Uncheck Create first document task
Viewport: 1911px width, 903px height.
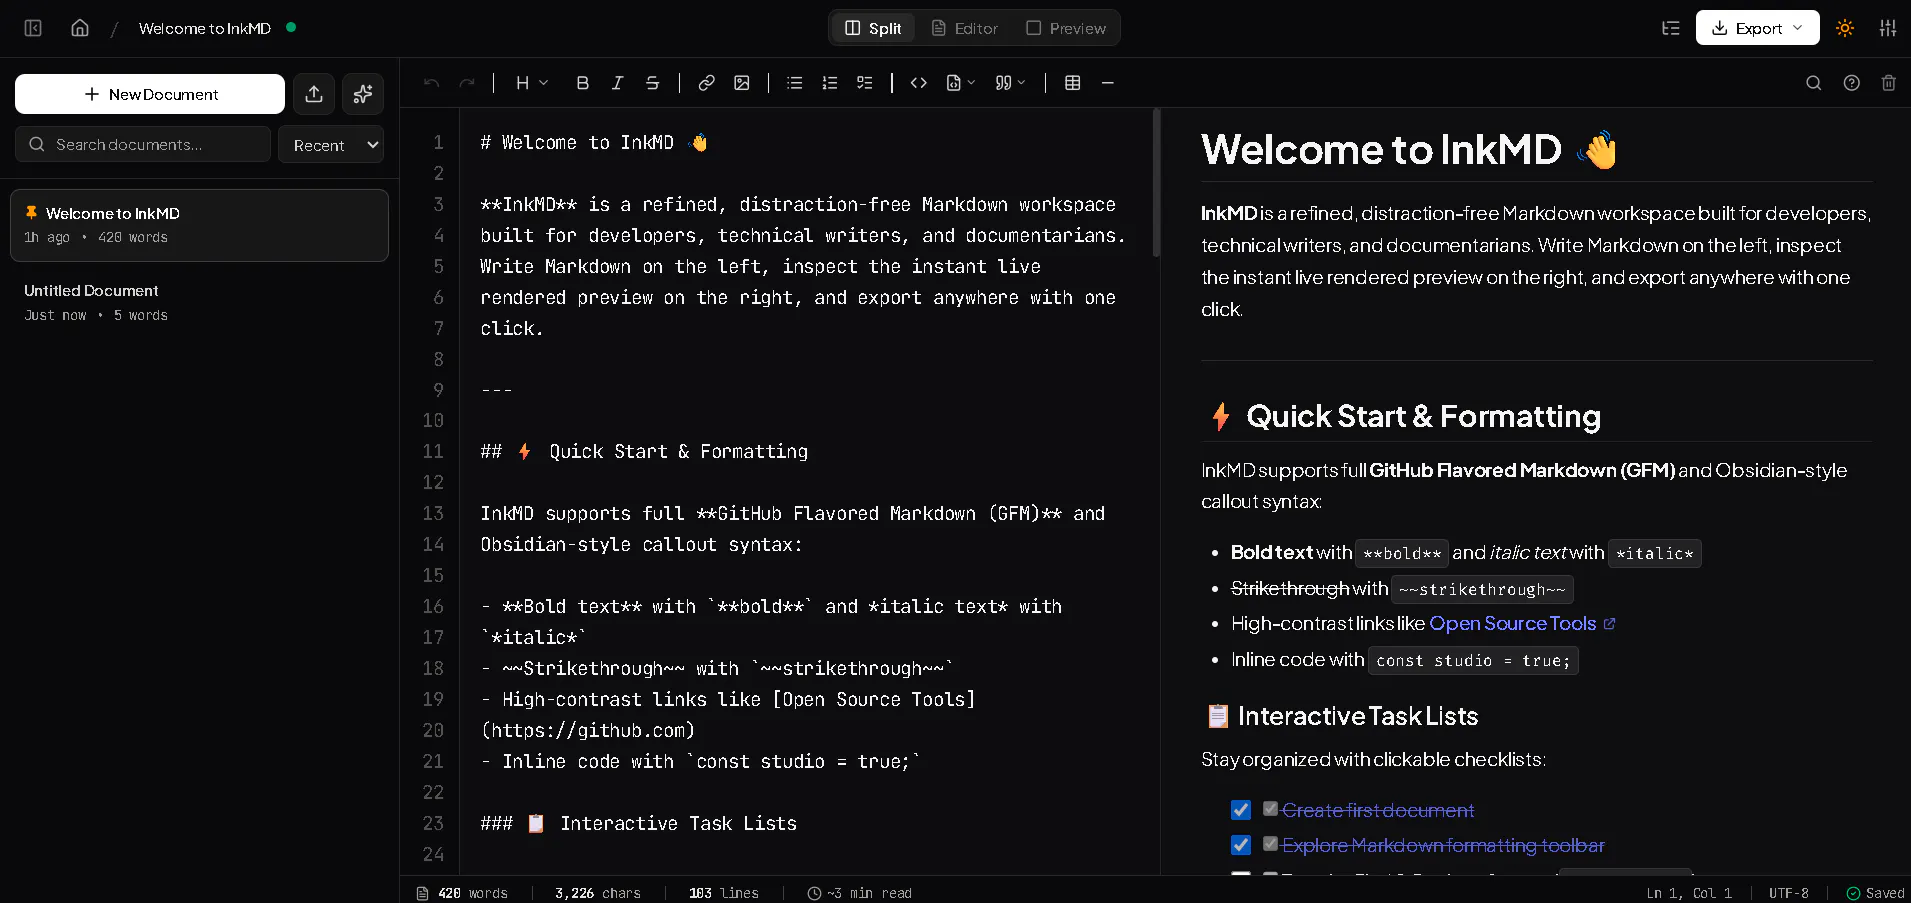coord(1241,810)
